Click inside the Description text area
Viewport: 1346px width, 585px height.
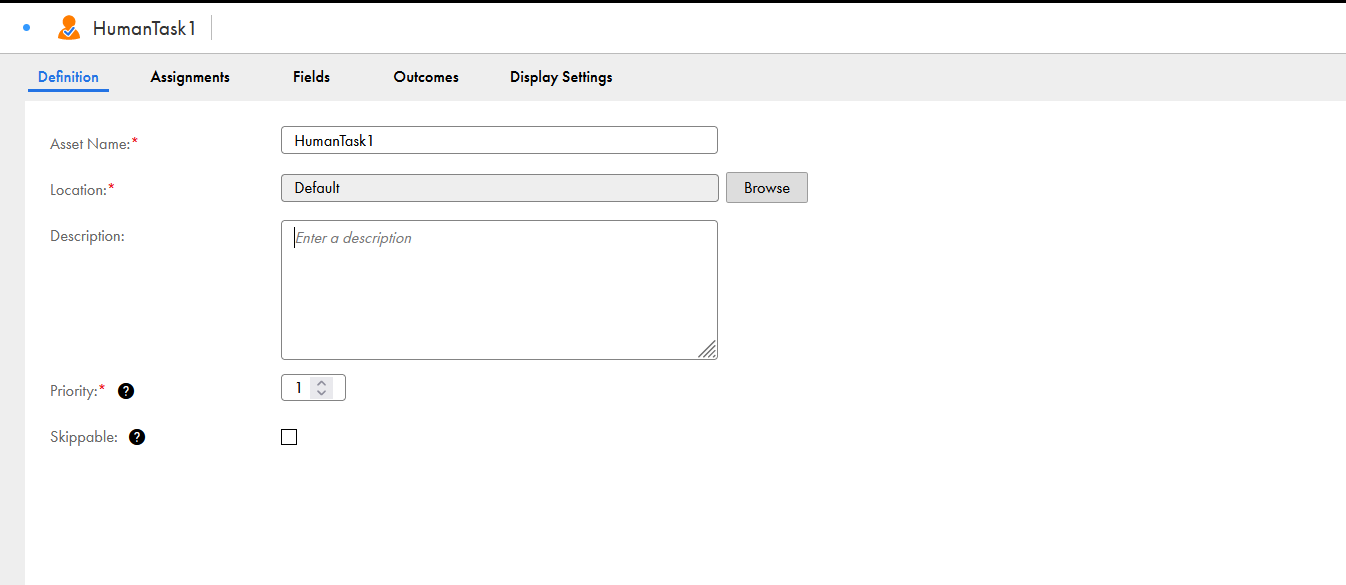point(499,290)
